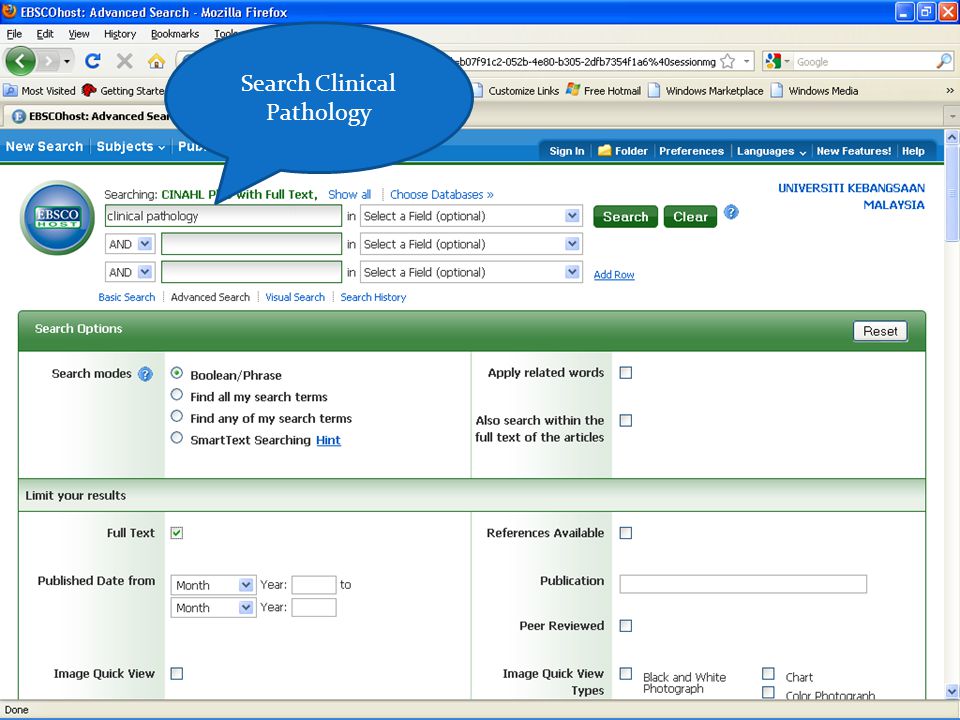Open the Bookmarks menu
960x720 pixels.
[x=175, y=34]
